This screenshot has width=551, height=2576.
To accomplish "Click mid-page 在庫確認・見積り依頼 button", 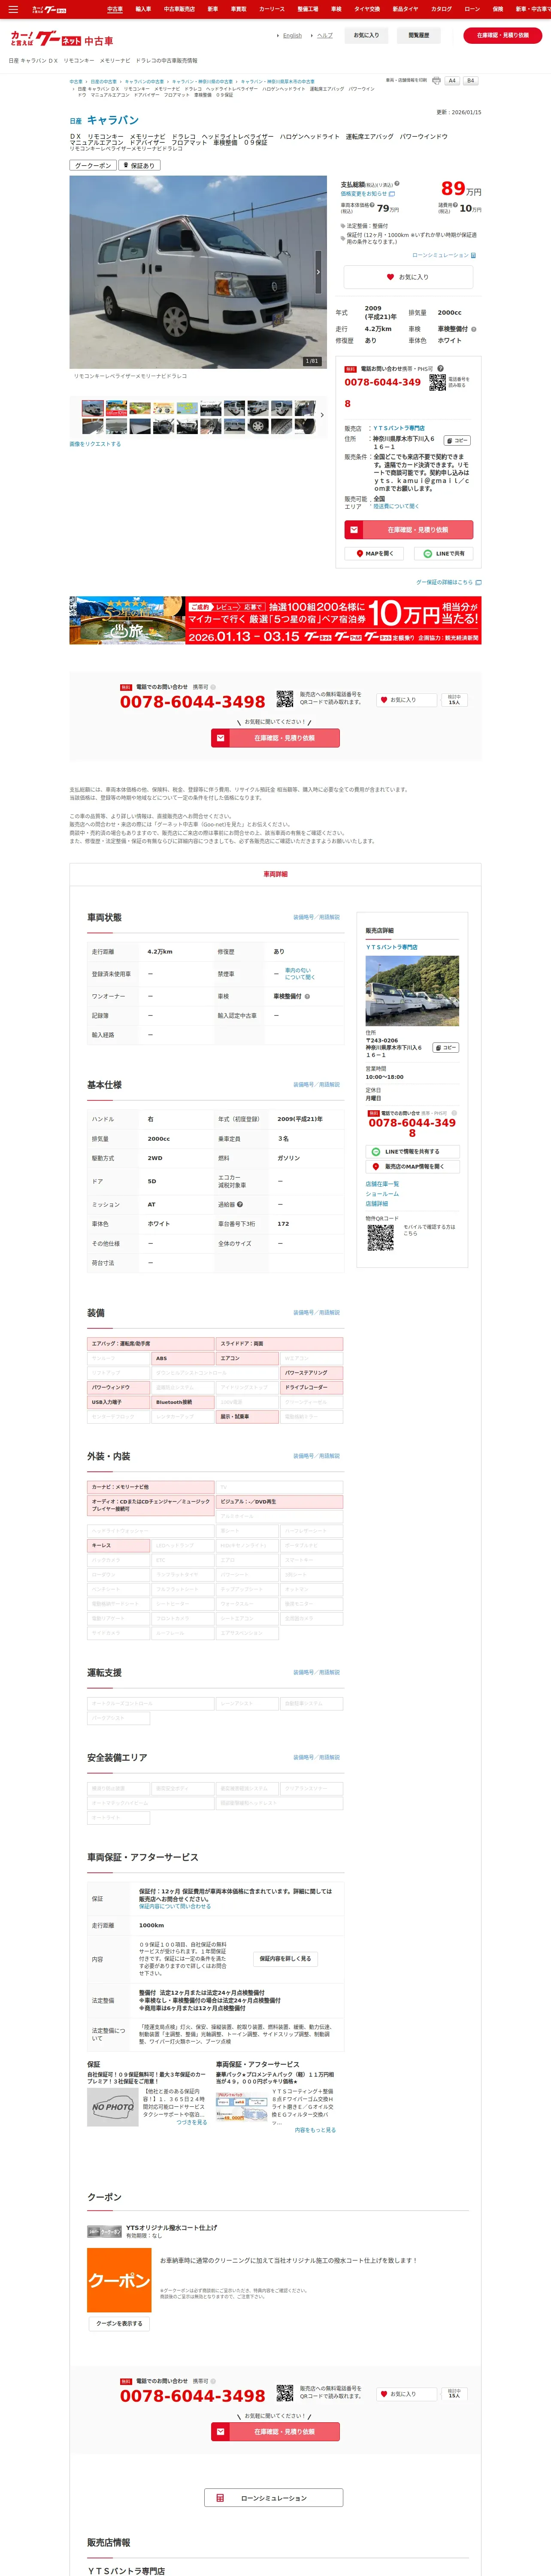I will [275, 738].
